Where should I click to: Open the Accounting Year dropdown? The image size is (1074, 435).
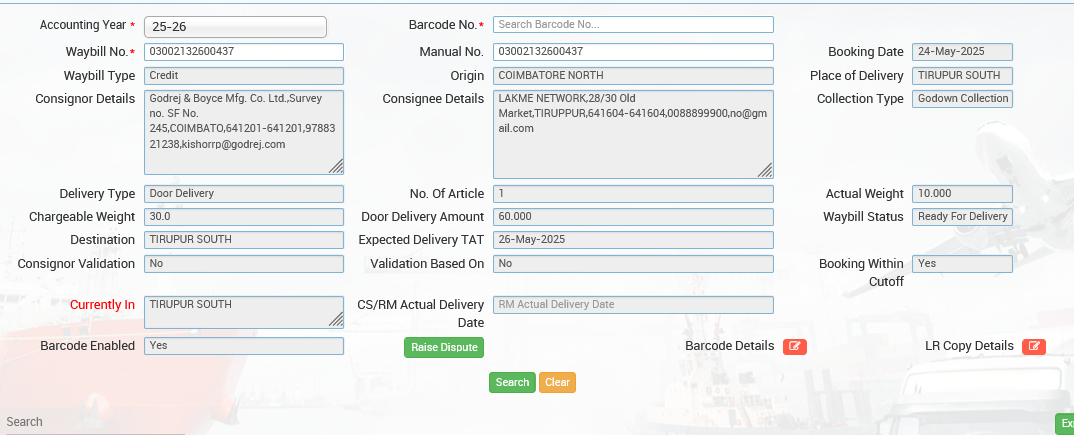coord(235,27)
